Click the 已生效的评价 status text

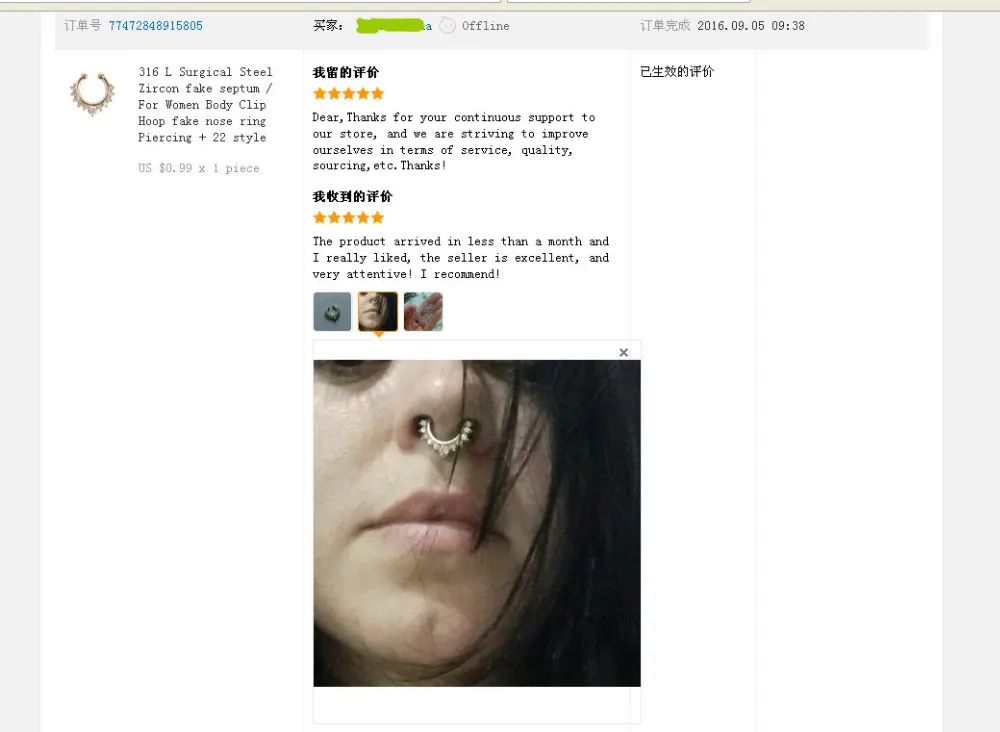click(677, 71)
